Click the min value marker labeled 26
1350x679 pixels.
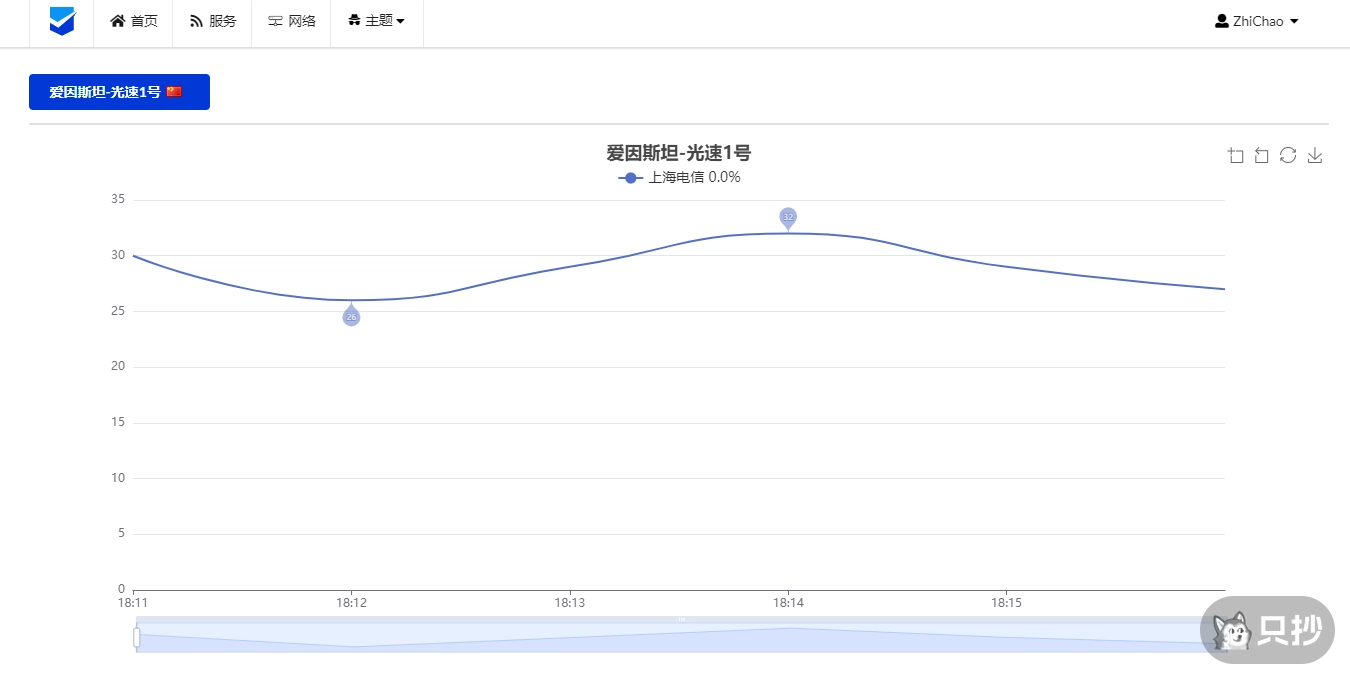(x=351, y=316)
